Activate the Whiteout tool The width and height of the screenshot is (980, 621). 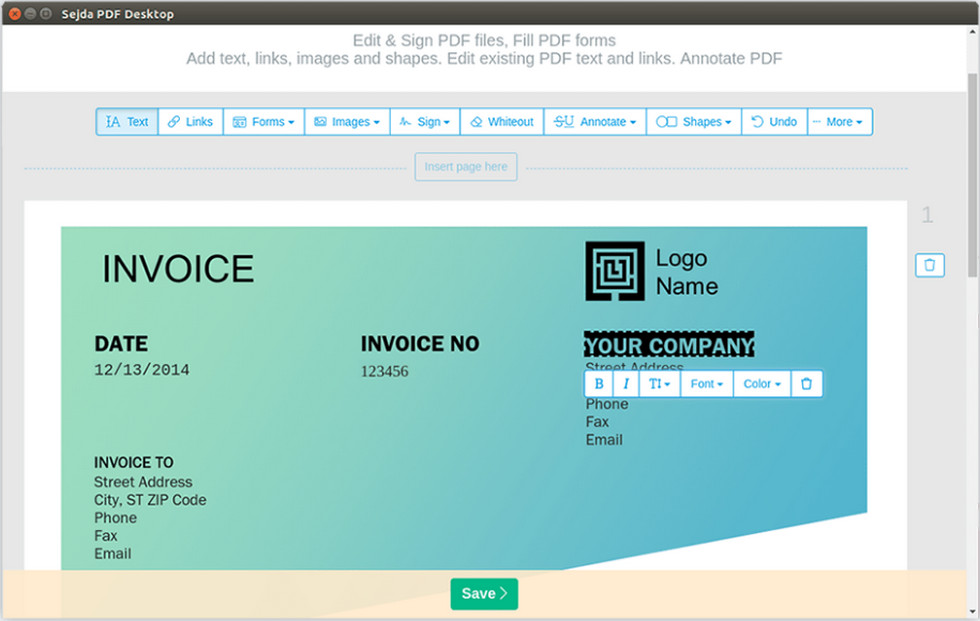[x=502, y=122]
